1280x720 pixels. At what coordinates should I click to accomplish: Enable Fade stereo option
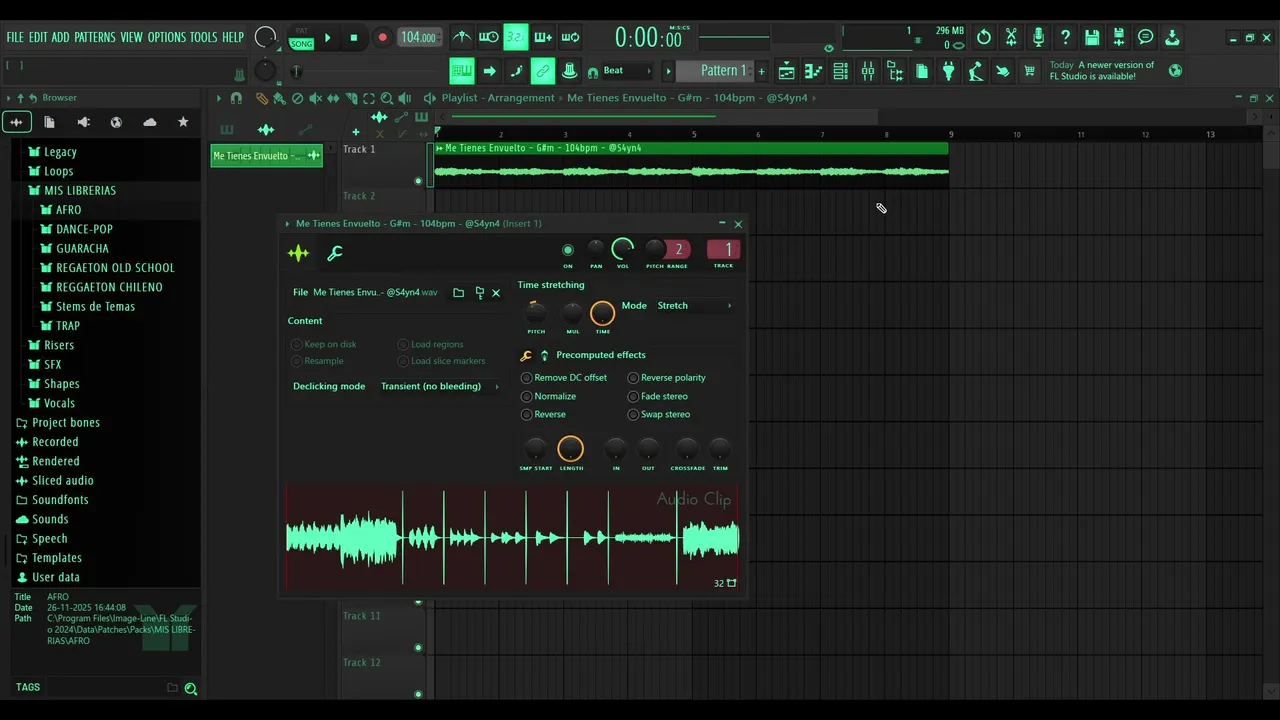tap(657, 396)
